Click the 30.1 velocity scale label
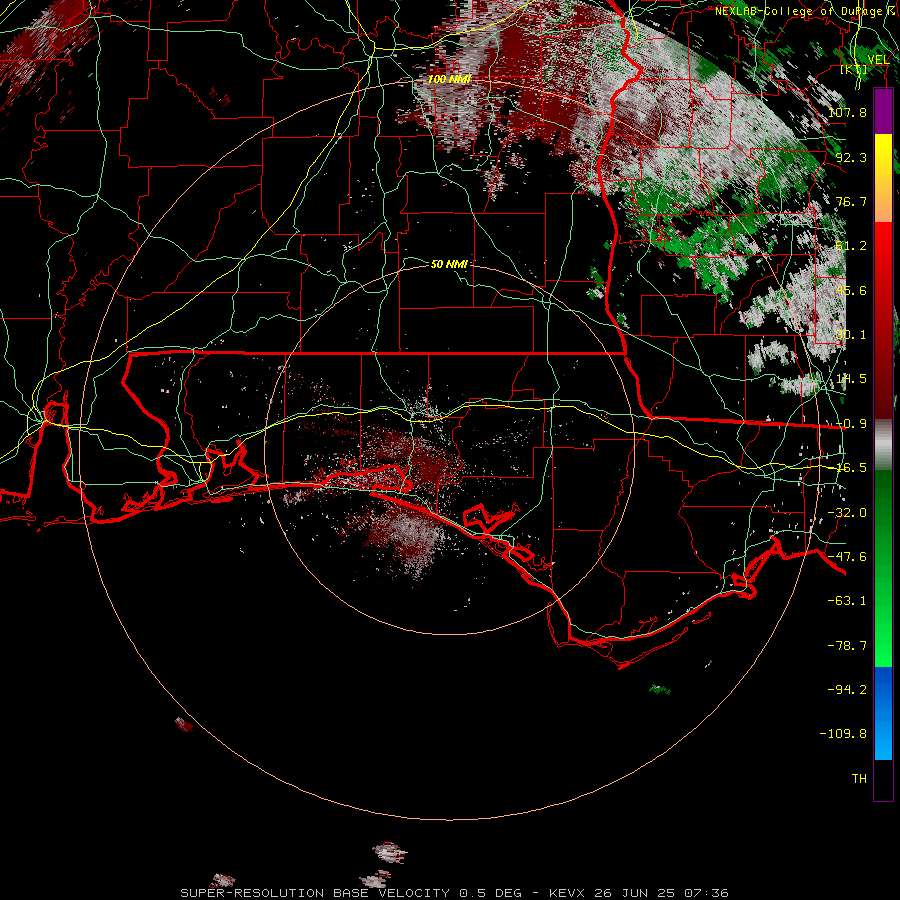 point(851,335)
